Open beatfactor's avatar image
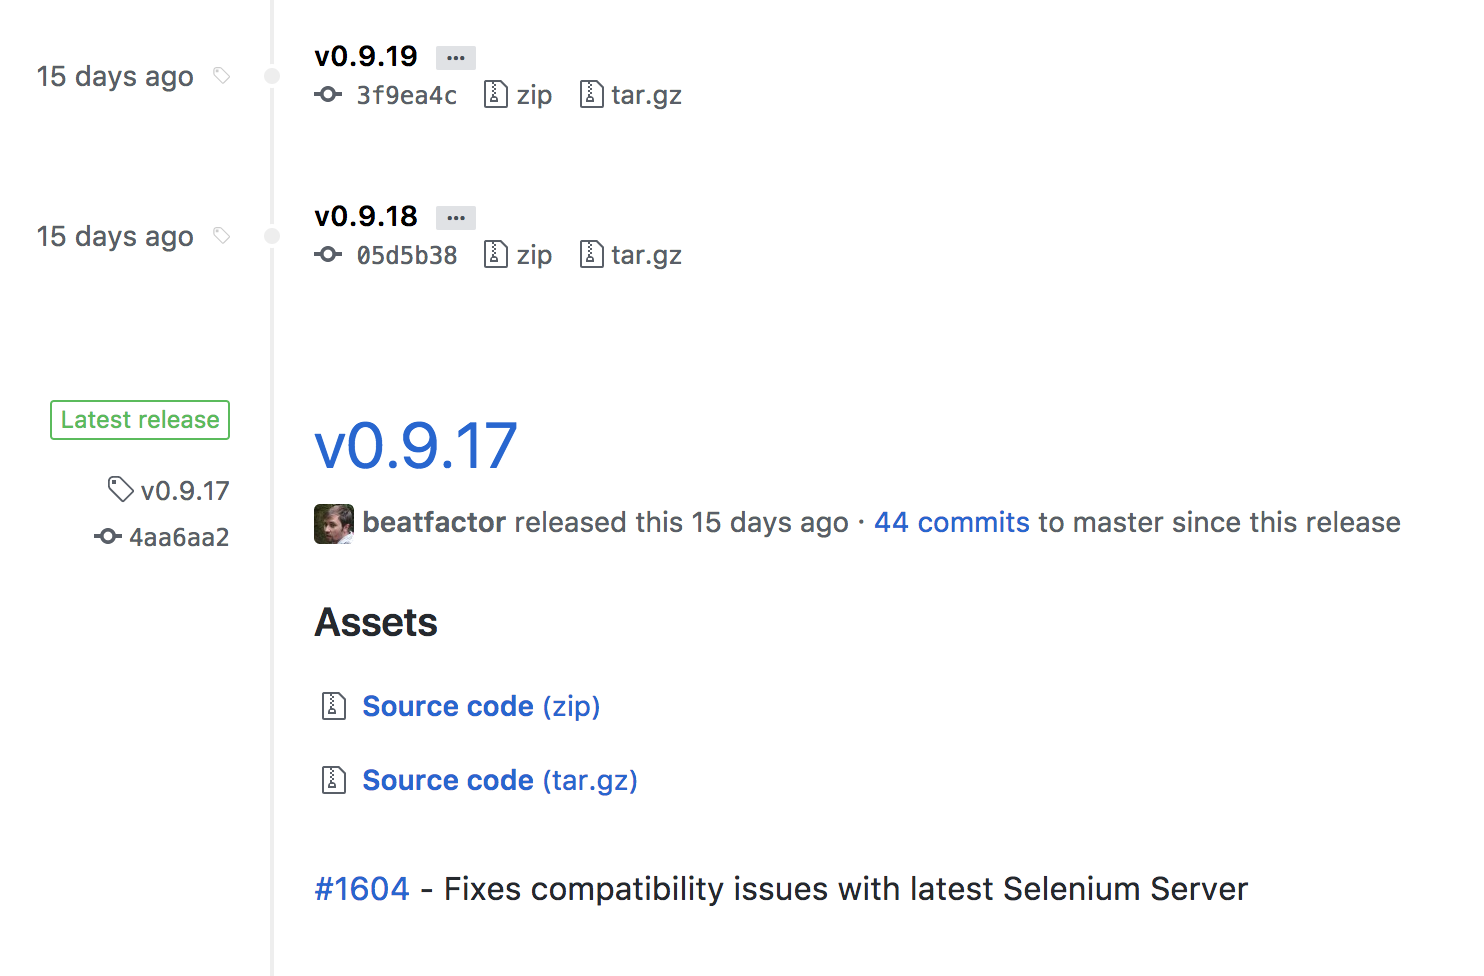 click(x=334, y=524)
